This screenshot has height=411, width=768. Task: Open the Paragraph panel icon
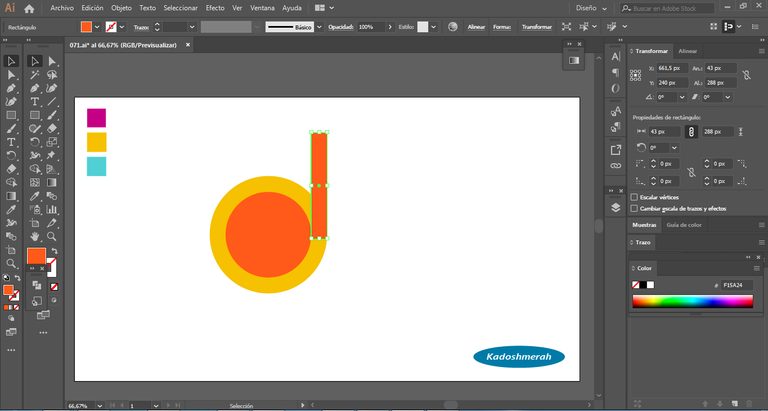pos(616,73)
